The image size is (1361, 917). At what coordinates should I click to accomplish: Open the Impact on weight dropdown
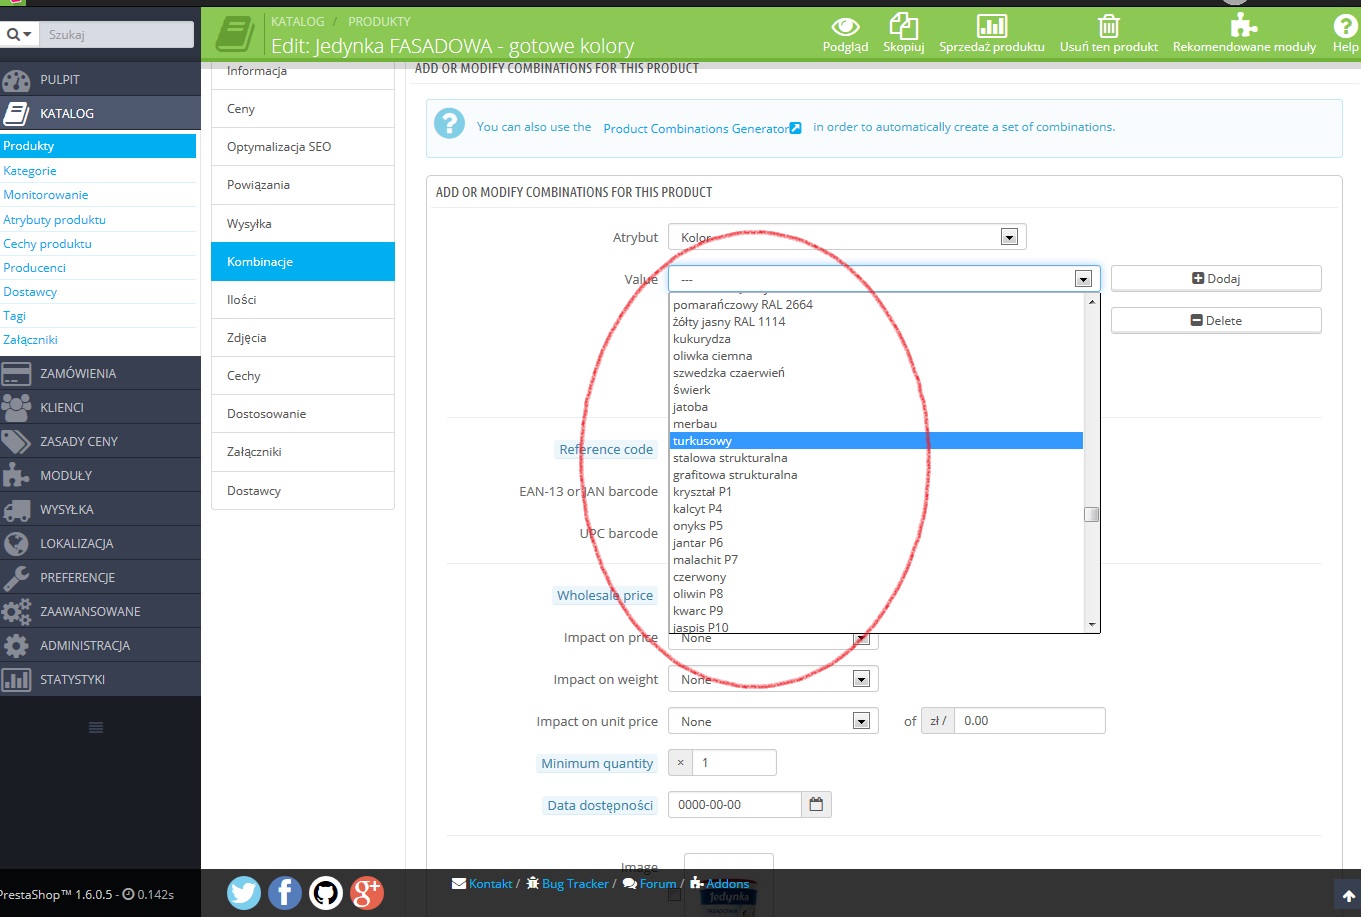coord(773,679)
